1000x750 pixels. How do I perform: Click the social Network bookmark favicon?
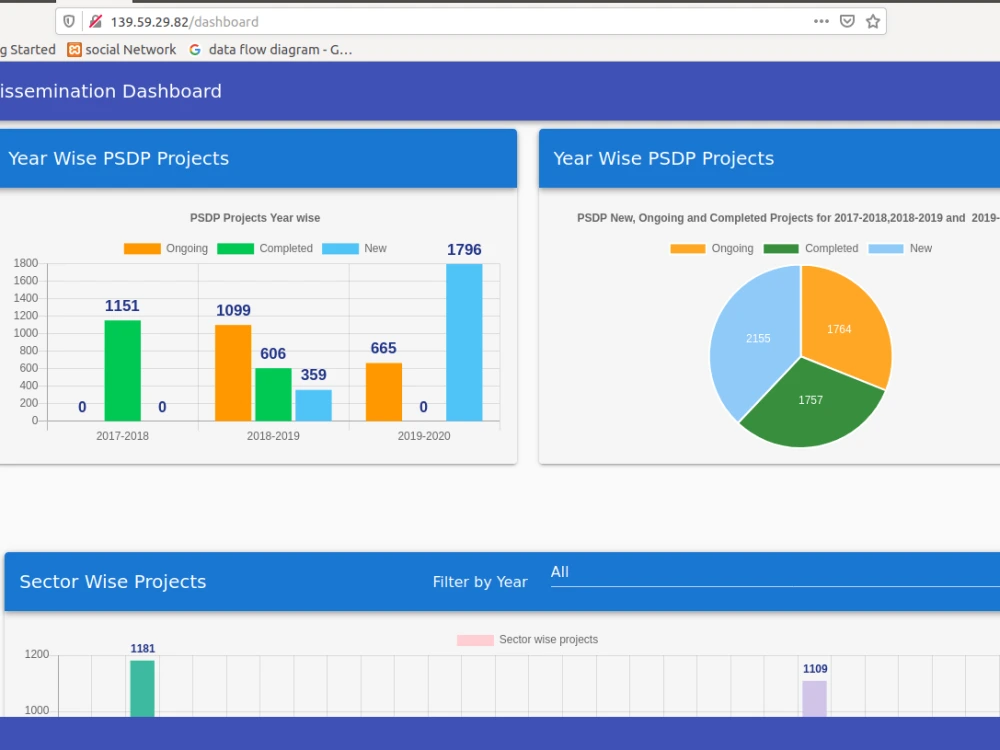[74, 50]
